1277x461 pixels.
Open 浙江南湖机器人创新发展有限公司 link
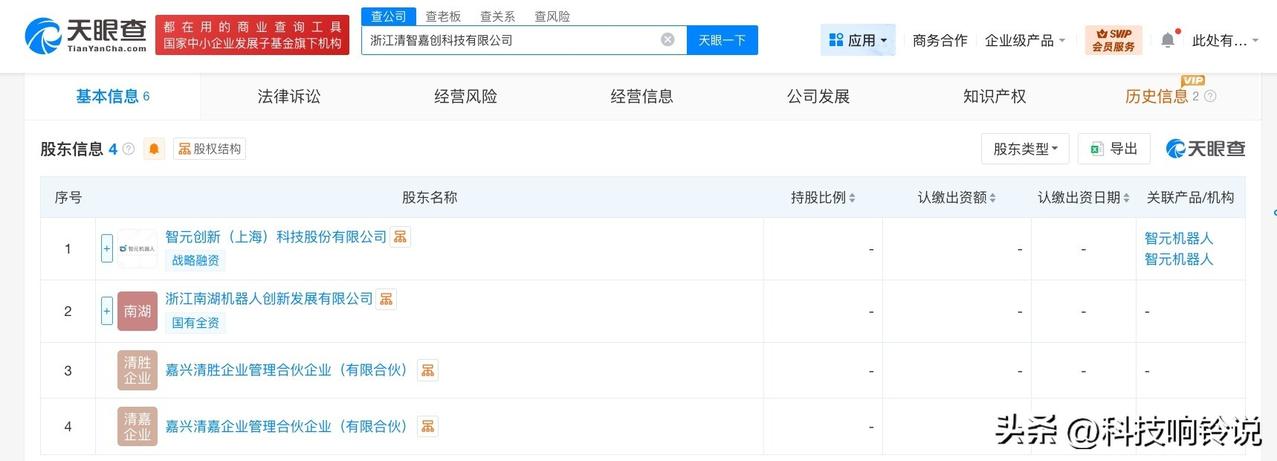coord(269,298)
